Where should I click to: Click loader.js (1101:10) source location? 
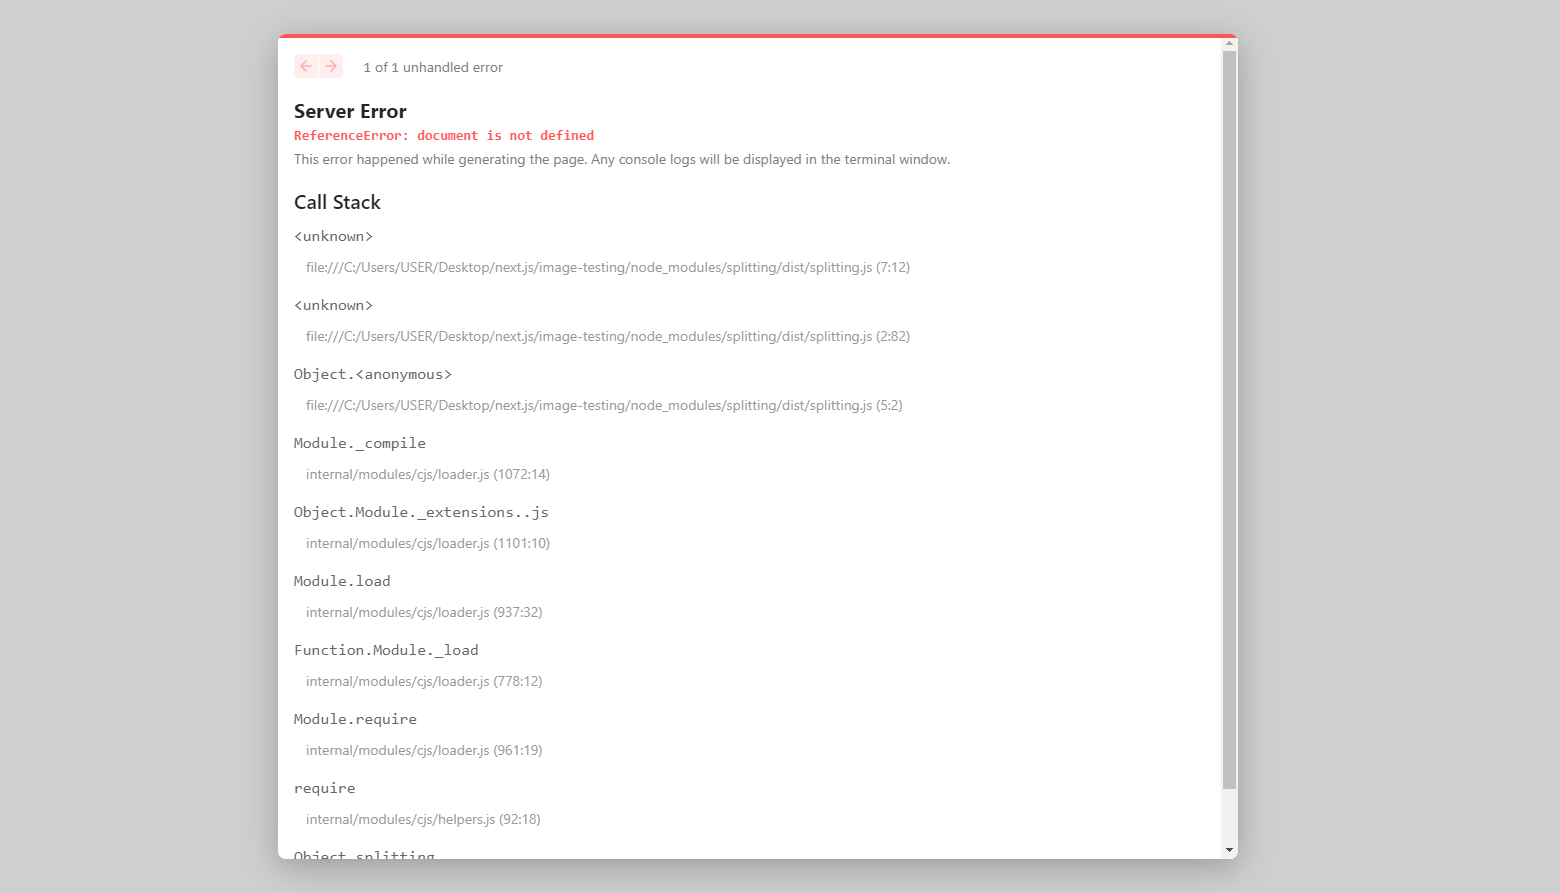tap(428, 543)
